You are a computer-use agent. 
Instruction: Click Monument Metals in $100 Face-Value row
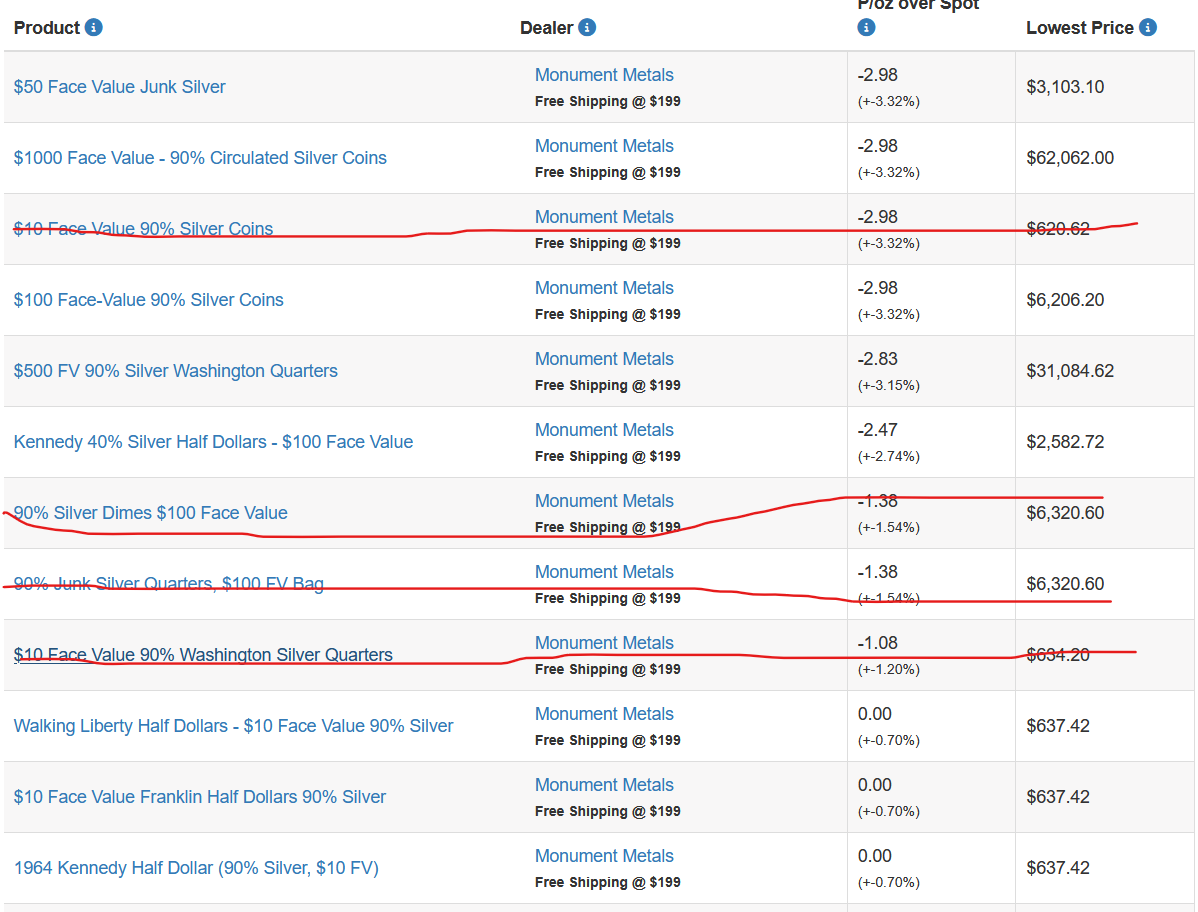(x=604, y=288)
